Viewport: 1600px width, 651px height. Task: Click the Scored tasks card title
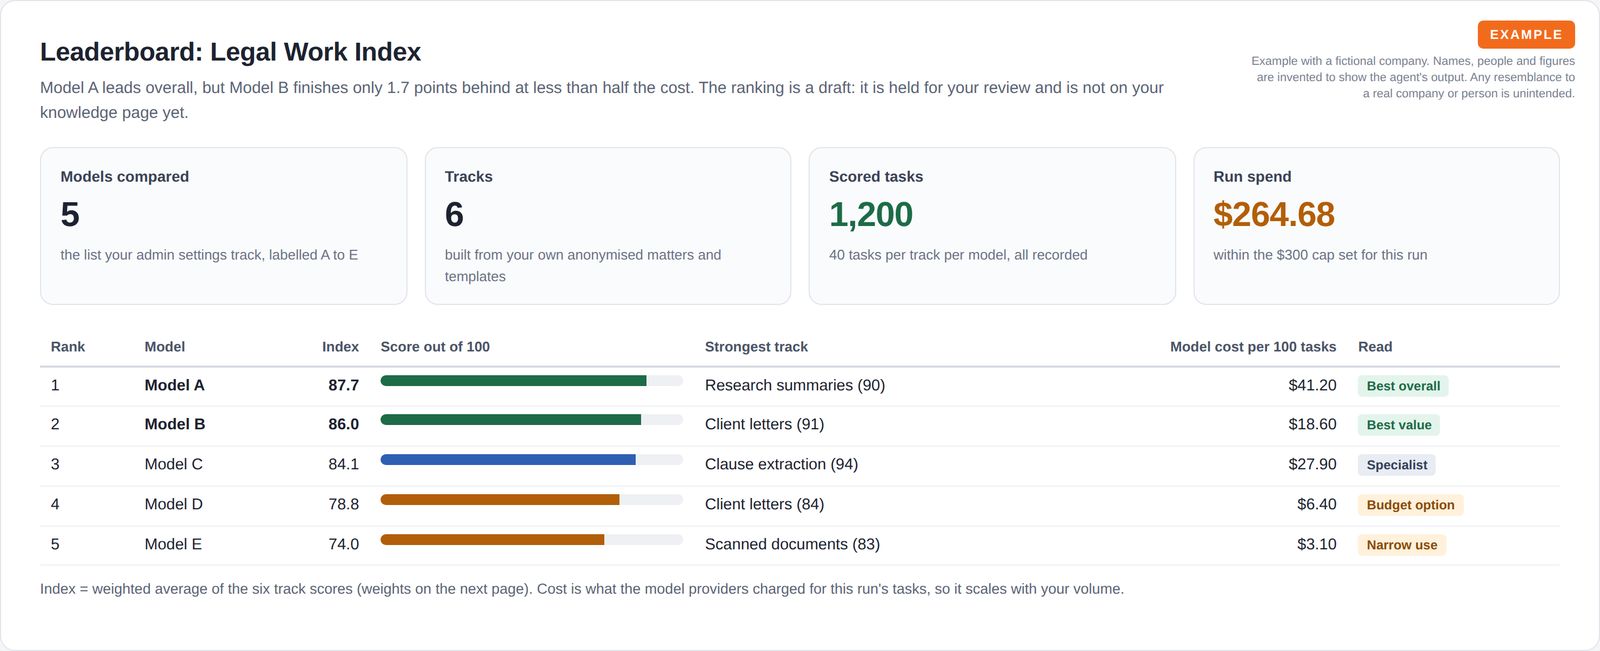coord(876,176)
